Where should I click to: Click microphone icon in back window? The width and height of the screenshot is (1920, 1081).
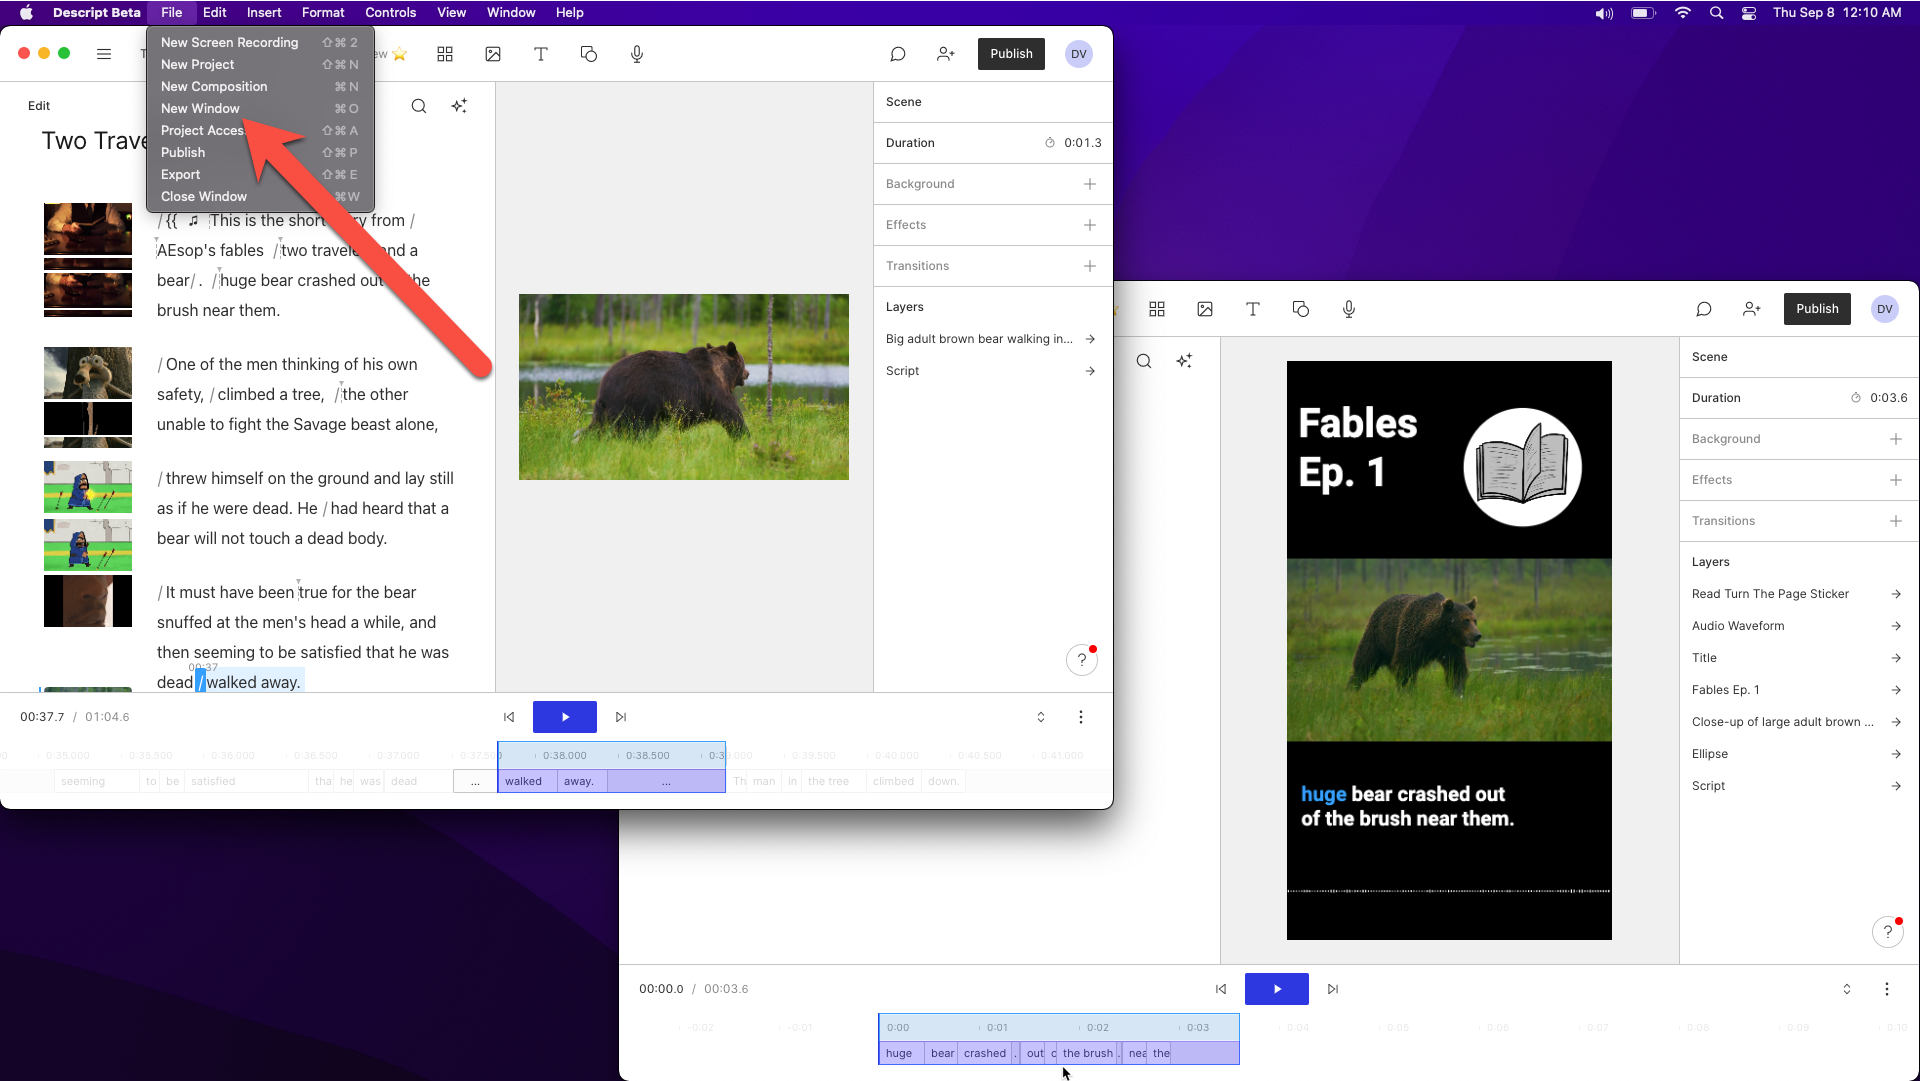(x=1349, y=309)
